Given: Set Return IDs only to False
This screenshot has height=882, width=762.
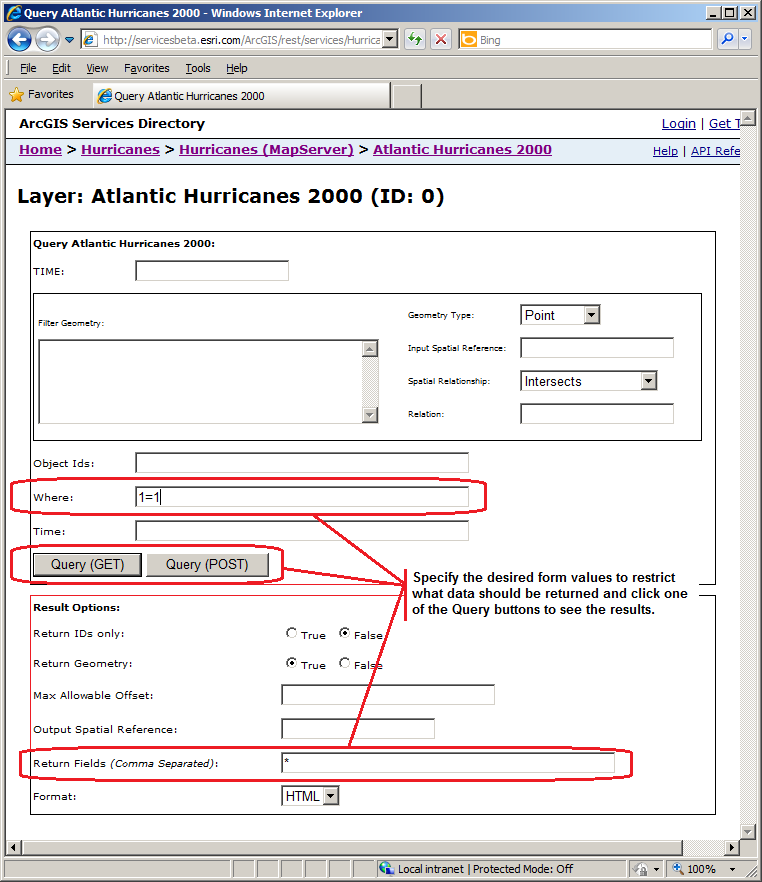Looking at the screenshot, I should pyautogui.click(x=345, y=633).
